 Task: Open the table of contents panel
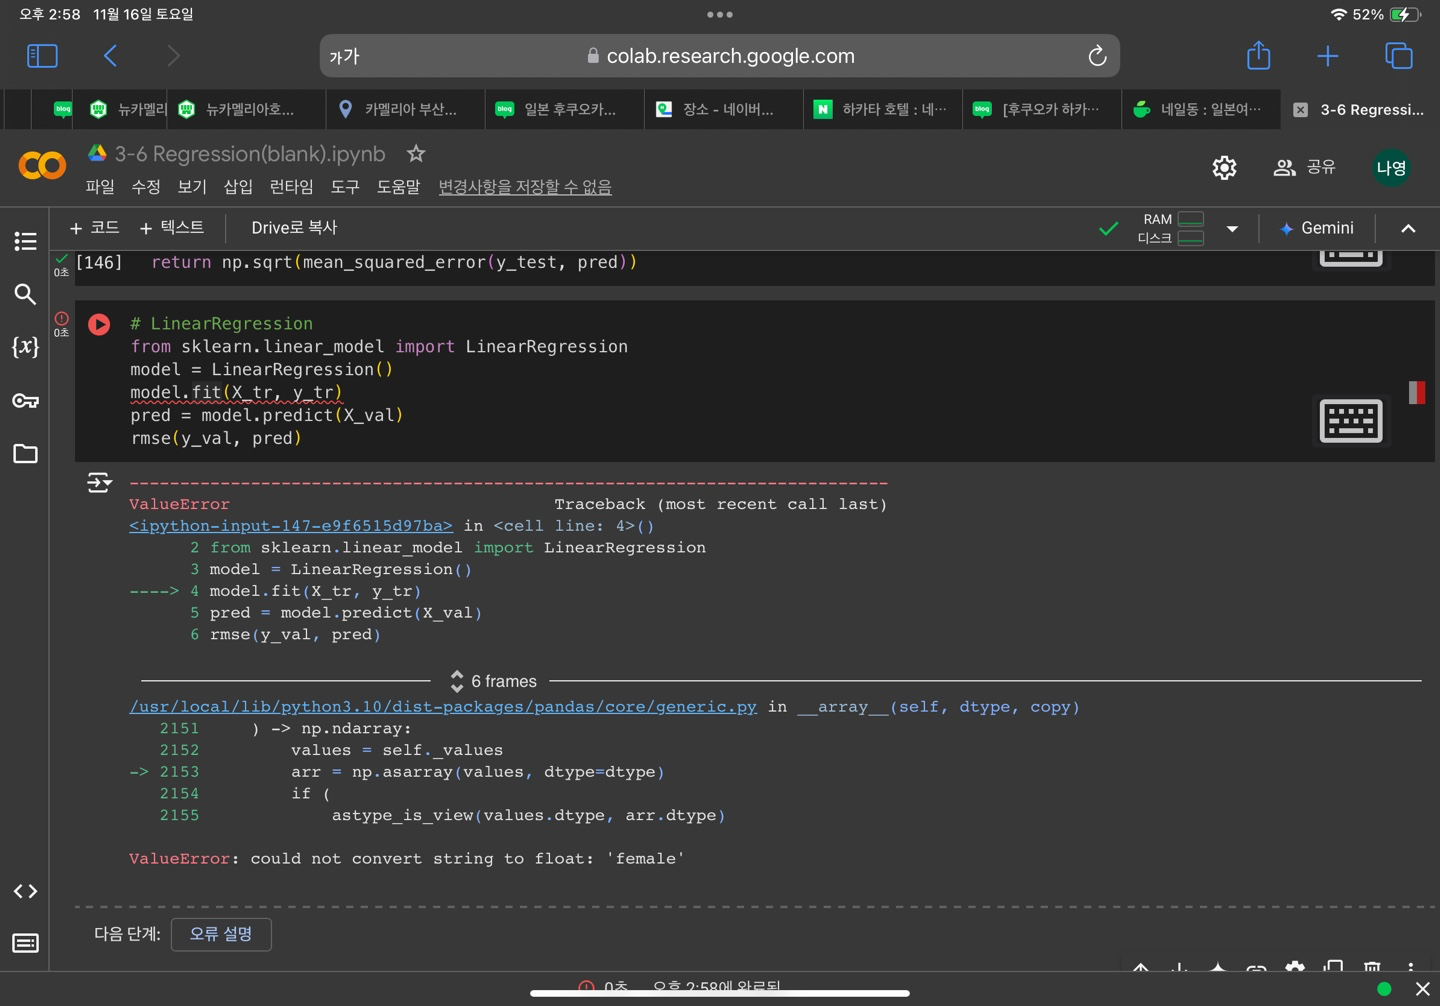tap(26, 241)
